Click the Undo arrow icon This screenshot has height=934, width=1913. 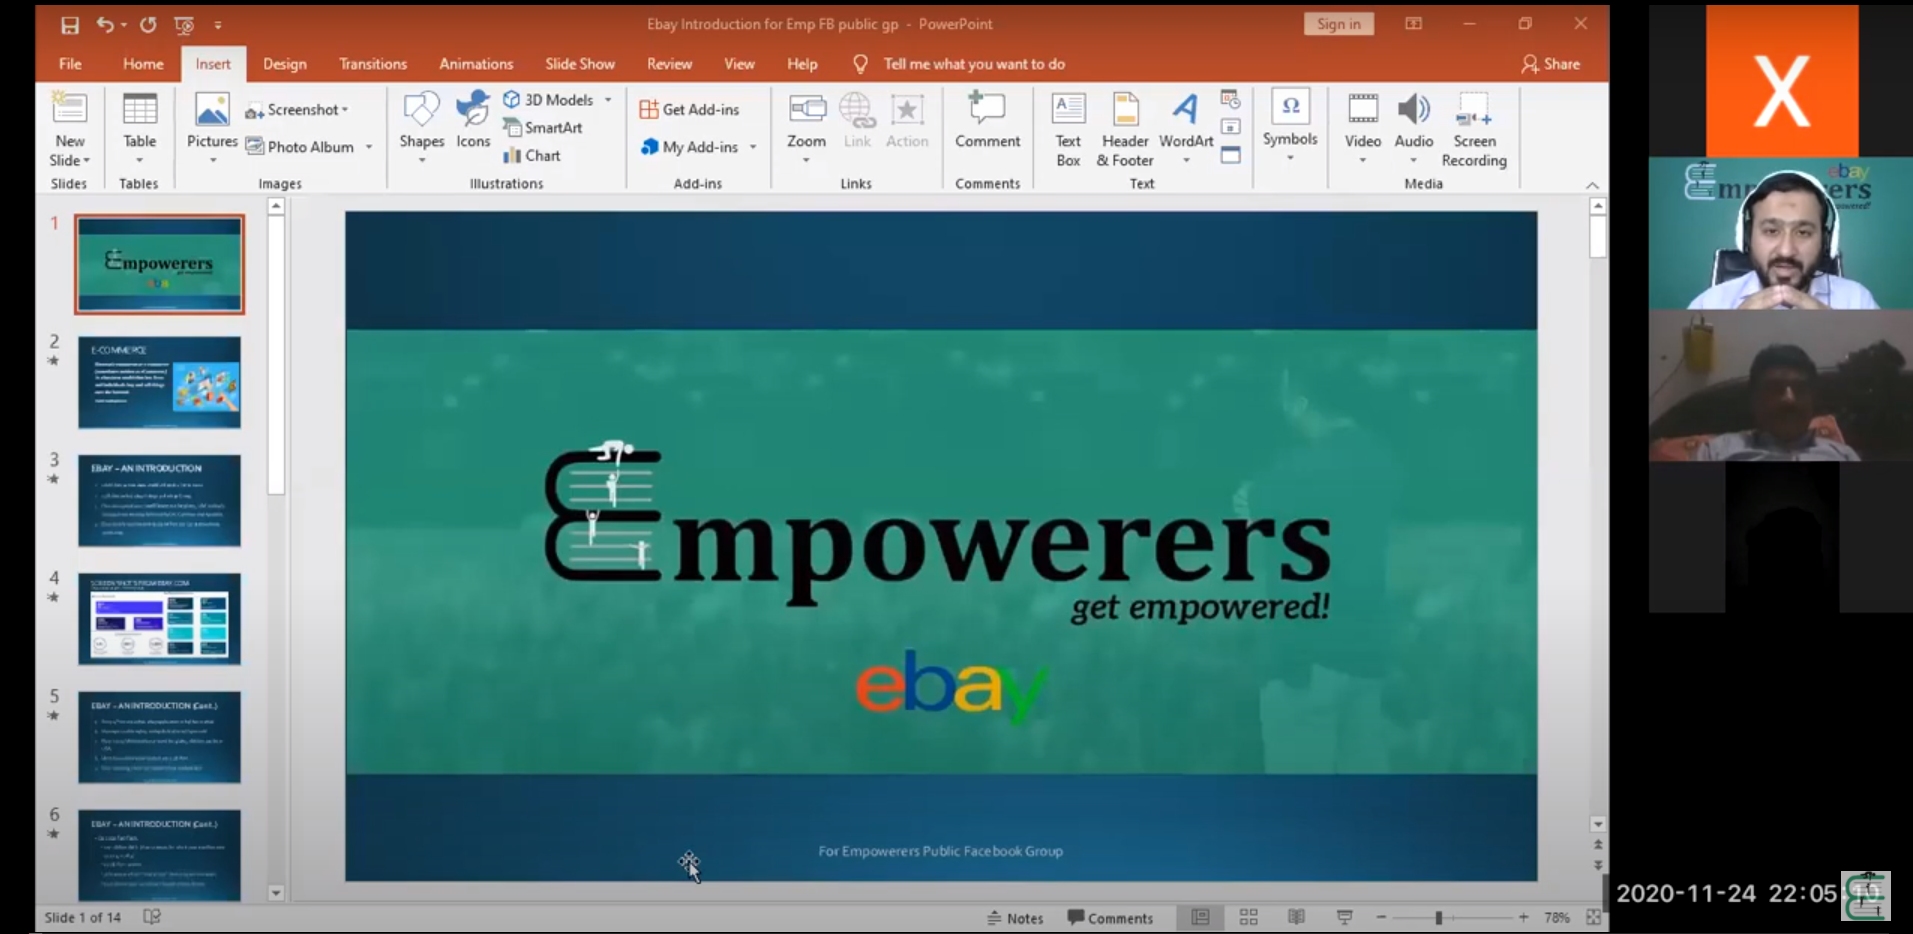click(x=105, y=25)
